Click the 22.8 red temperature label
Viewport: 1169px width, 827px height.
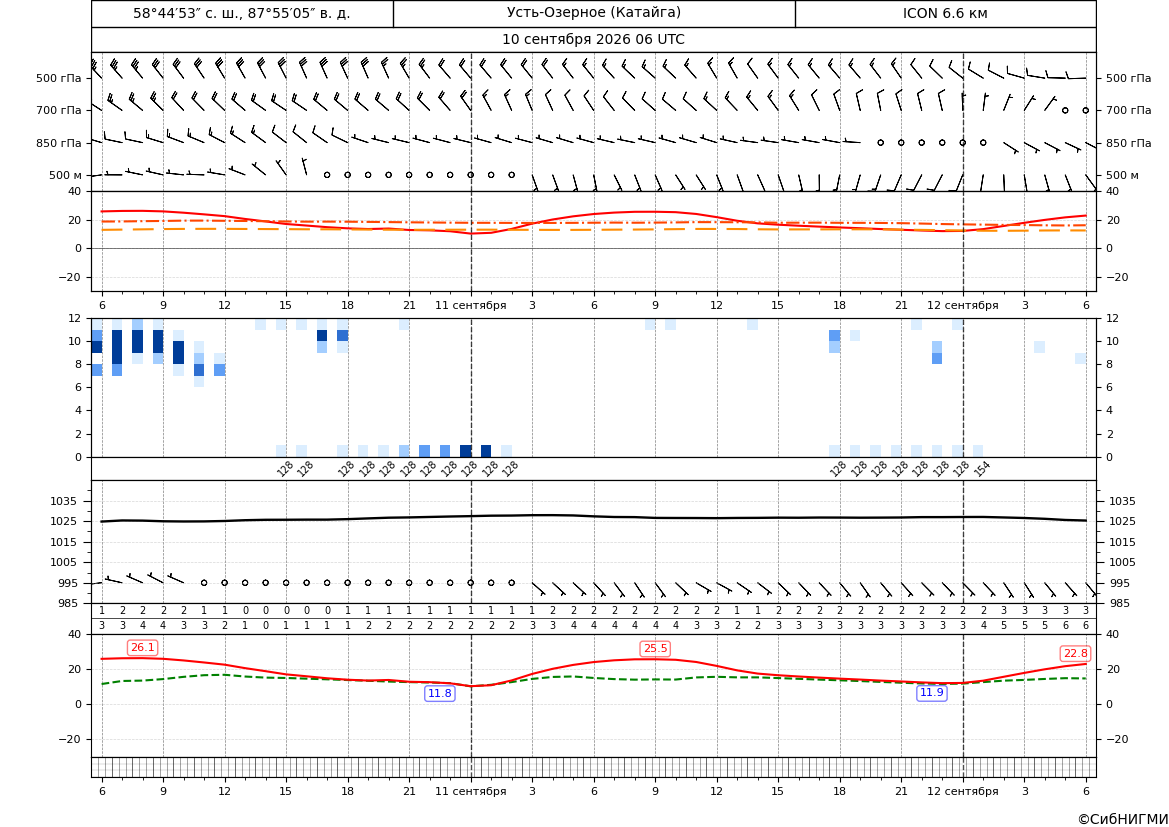[x=1075, y=653]
